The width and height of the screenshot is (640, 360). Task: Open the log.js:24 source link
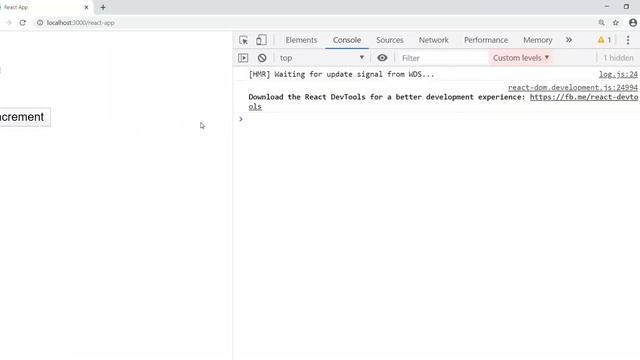click(618, 74)
